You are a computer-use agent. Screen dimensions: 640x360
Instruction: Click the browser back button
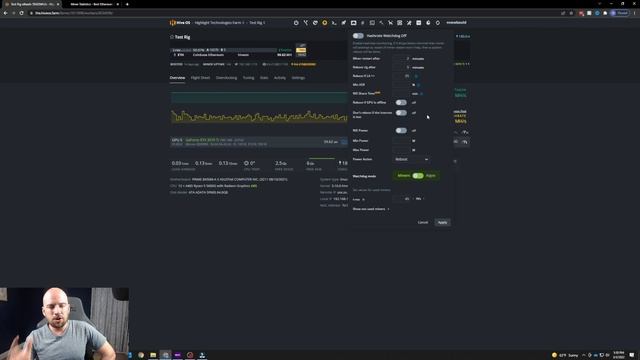5,13
